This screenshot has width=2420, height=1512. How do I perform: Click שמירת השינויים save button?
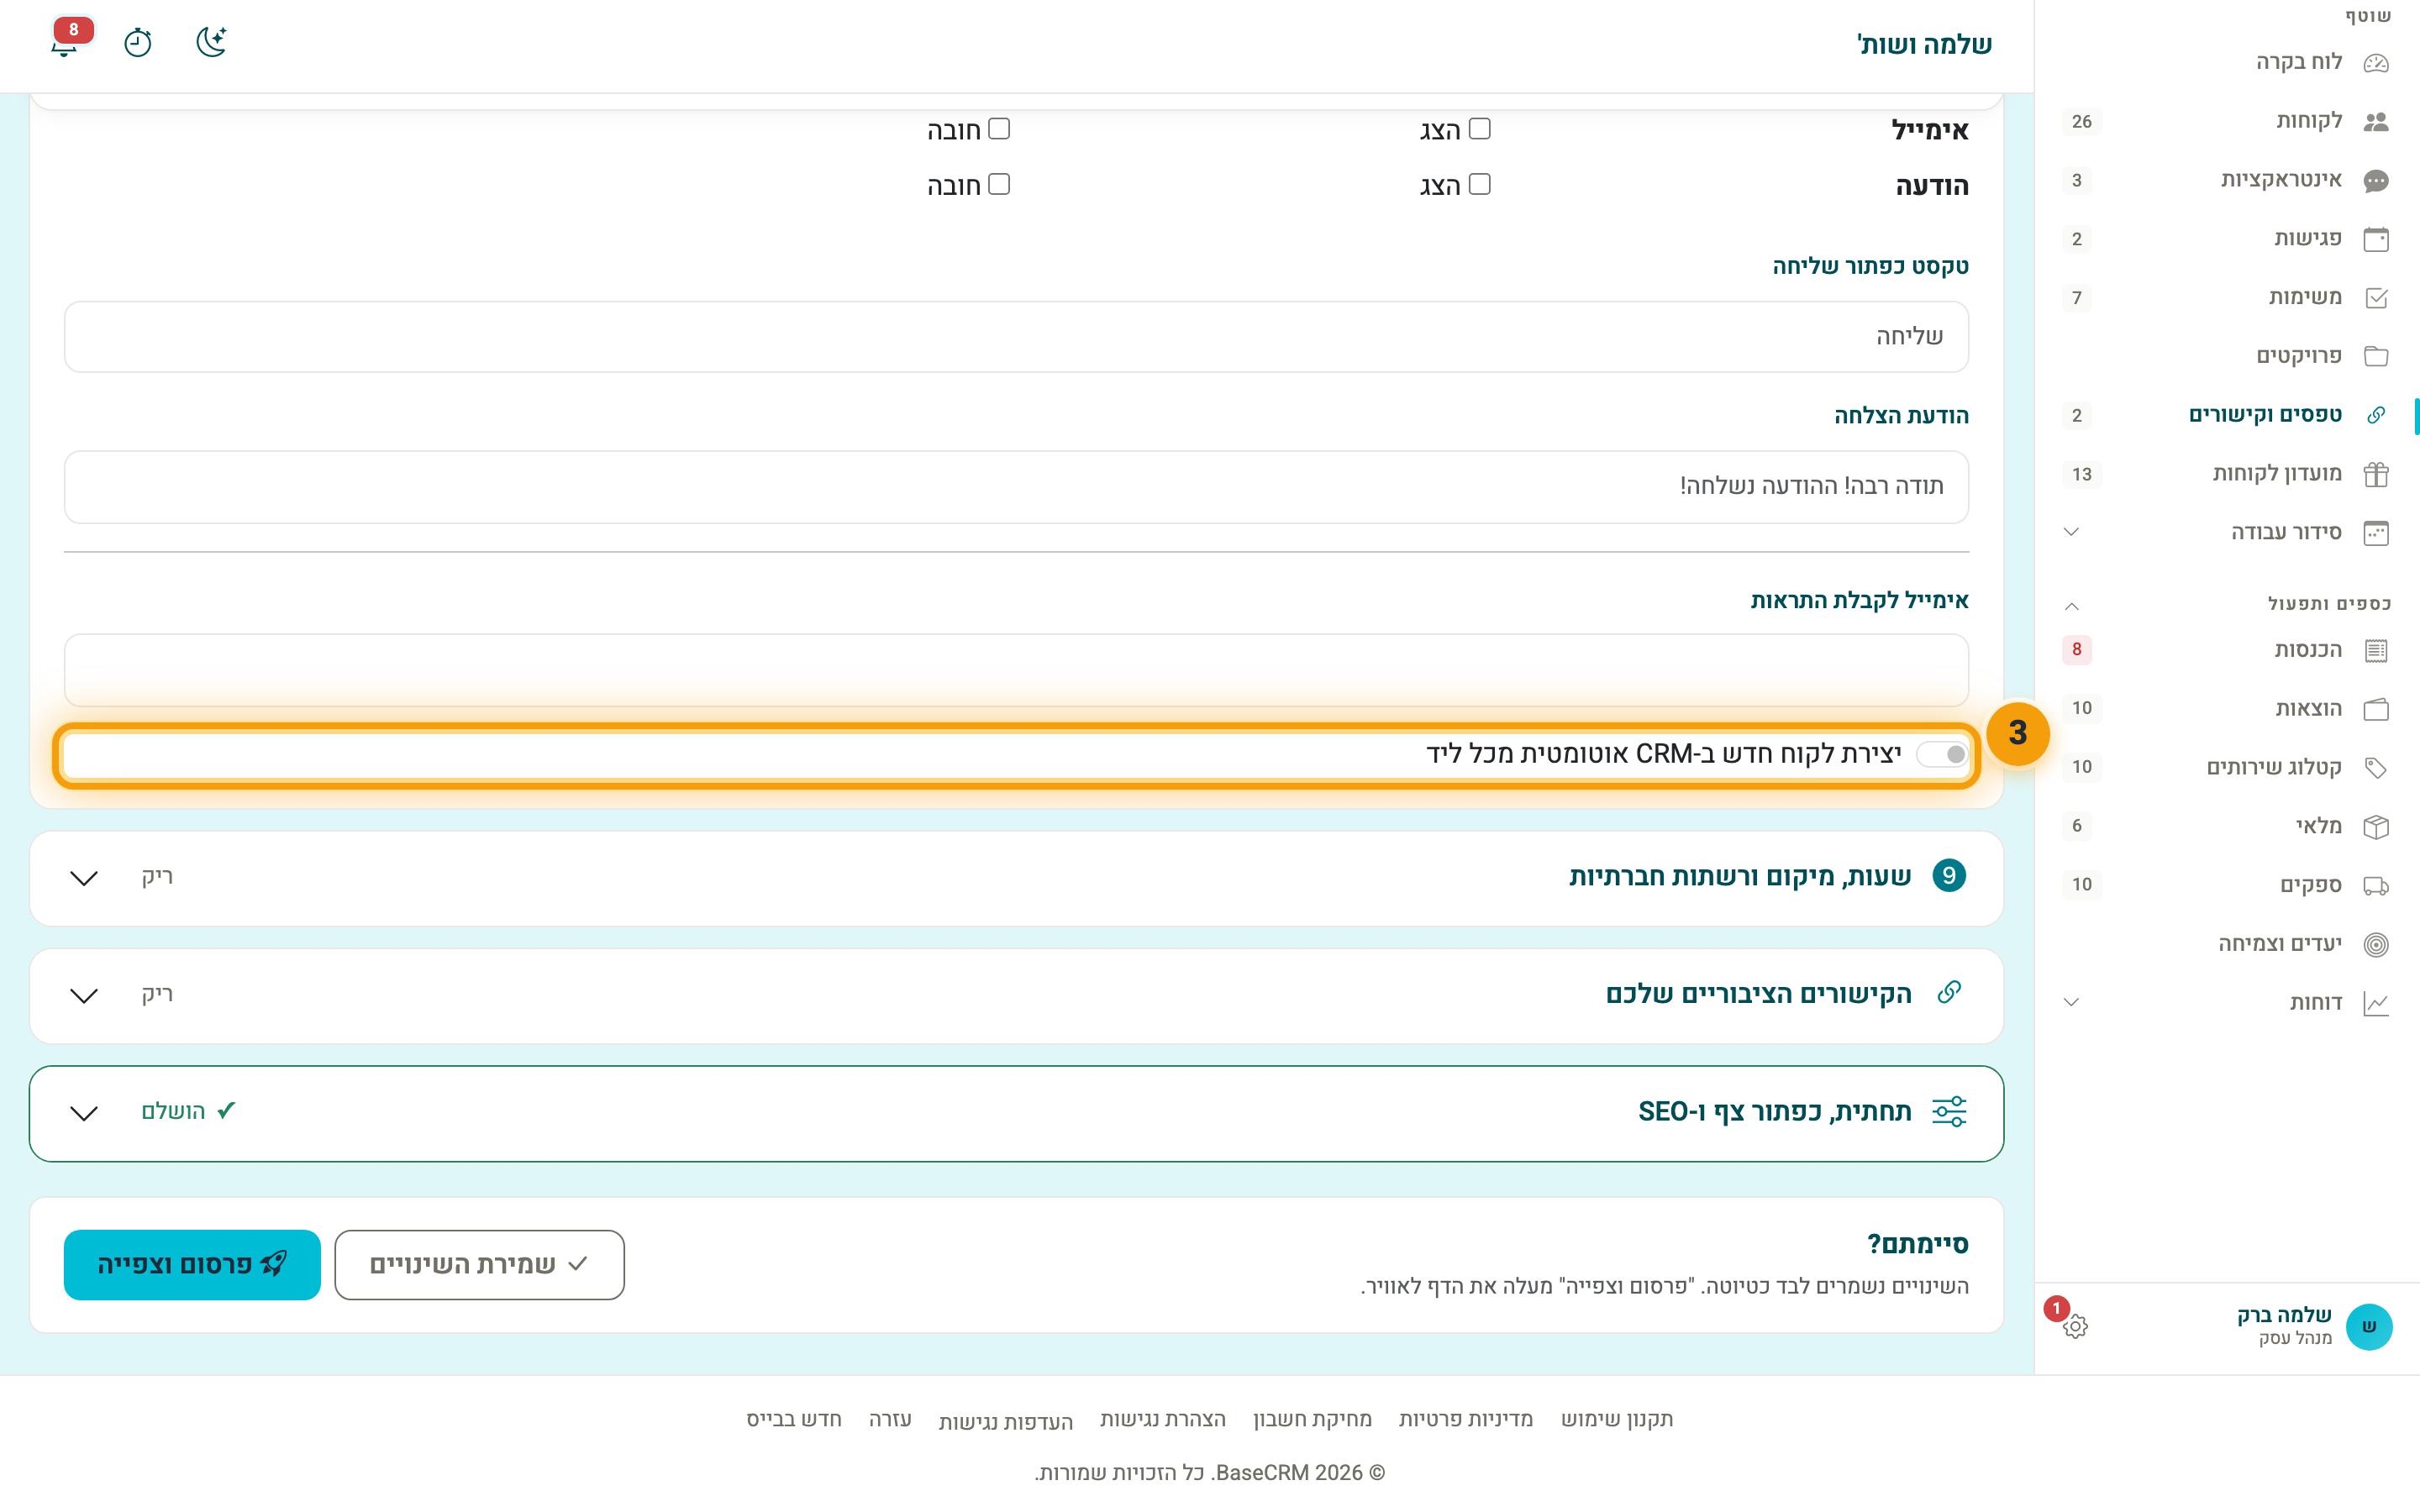479,1265
